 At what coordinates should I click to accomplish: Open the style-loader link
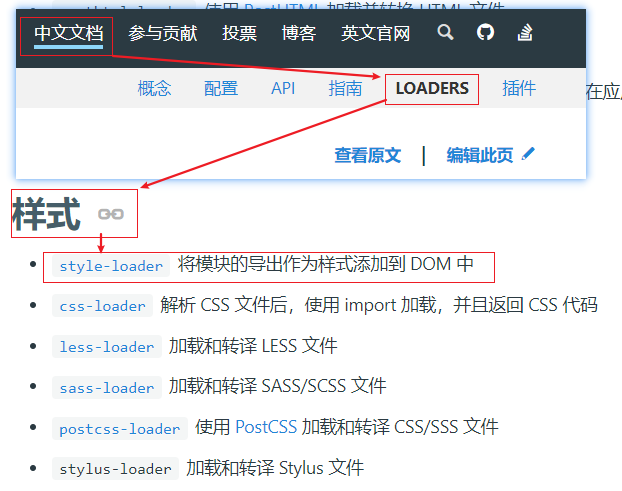[111, 266]
